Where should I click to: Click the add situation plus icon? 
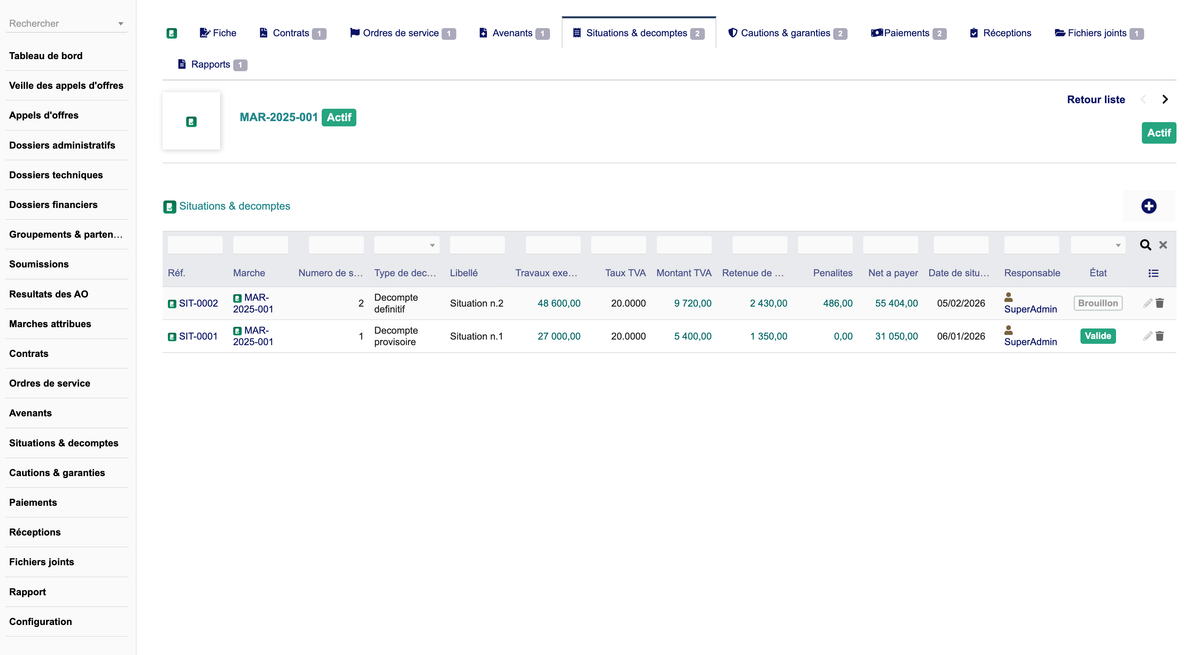(1149, 206)
